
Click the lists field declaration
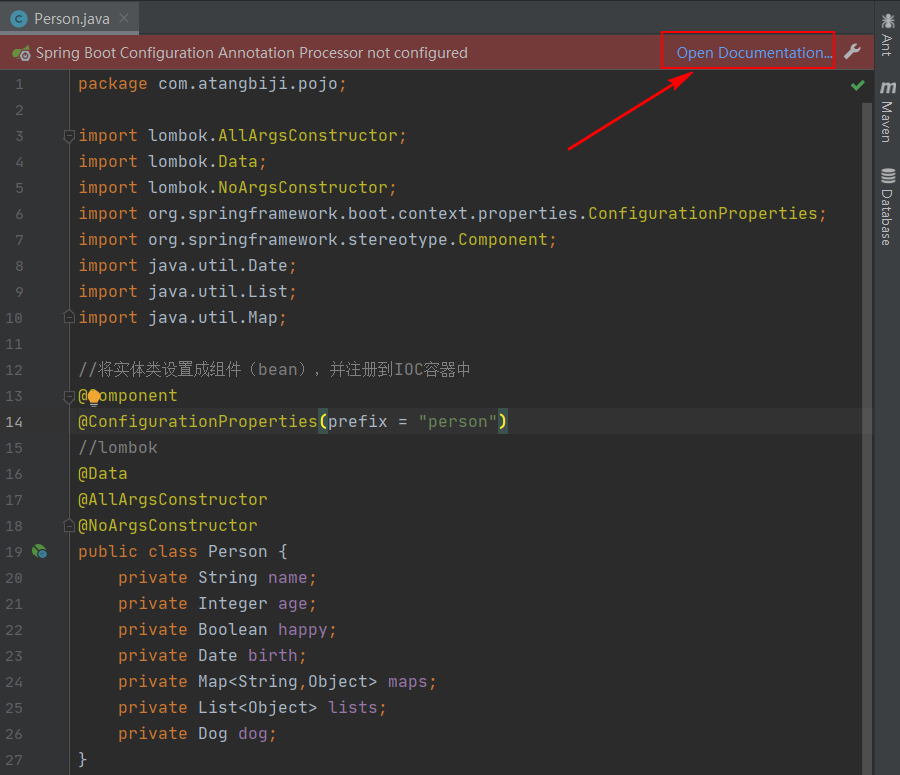coord(253,708)
